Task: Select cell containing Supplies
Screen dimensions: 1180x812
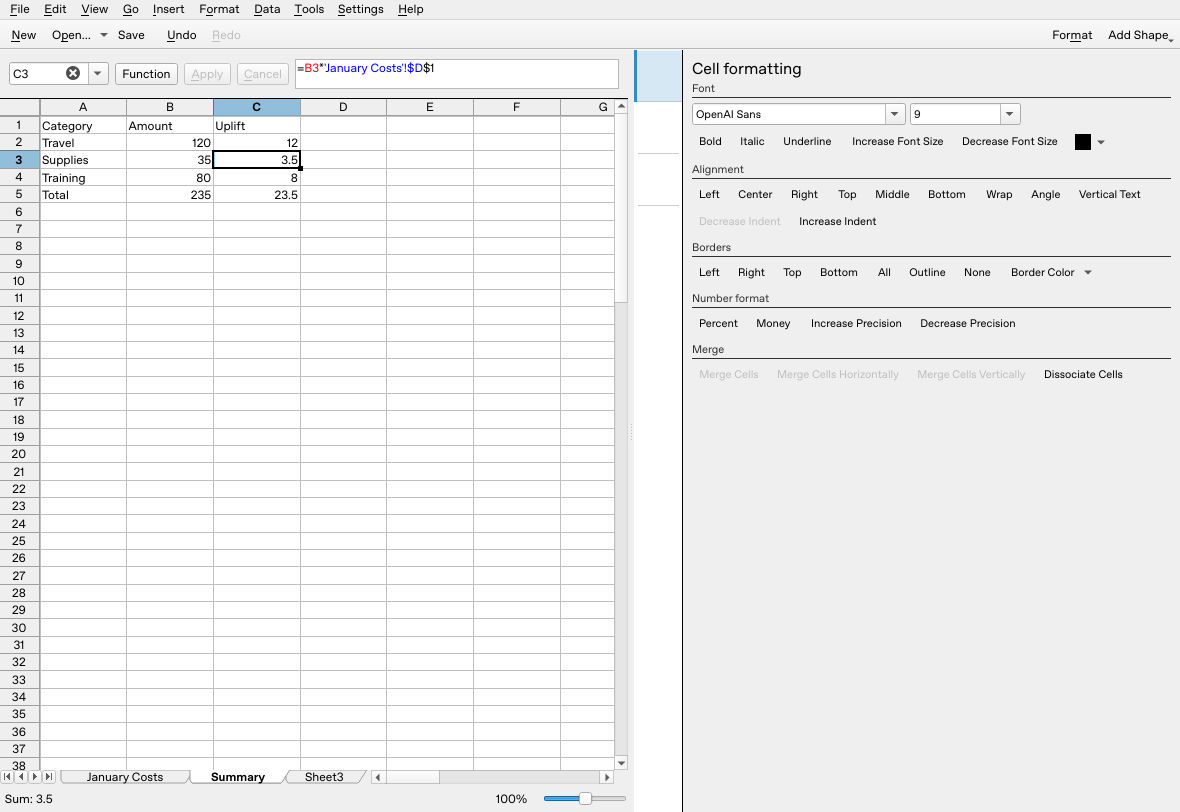Action: pyautogui.click(x=83, y=160)
